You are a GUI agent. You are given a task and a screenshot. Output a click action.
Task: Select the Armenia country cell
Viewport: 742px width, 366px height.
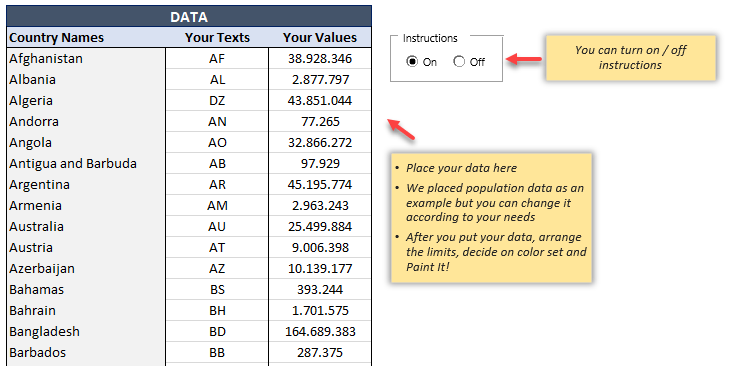click(86, 205)
